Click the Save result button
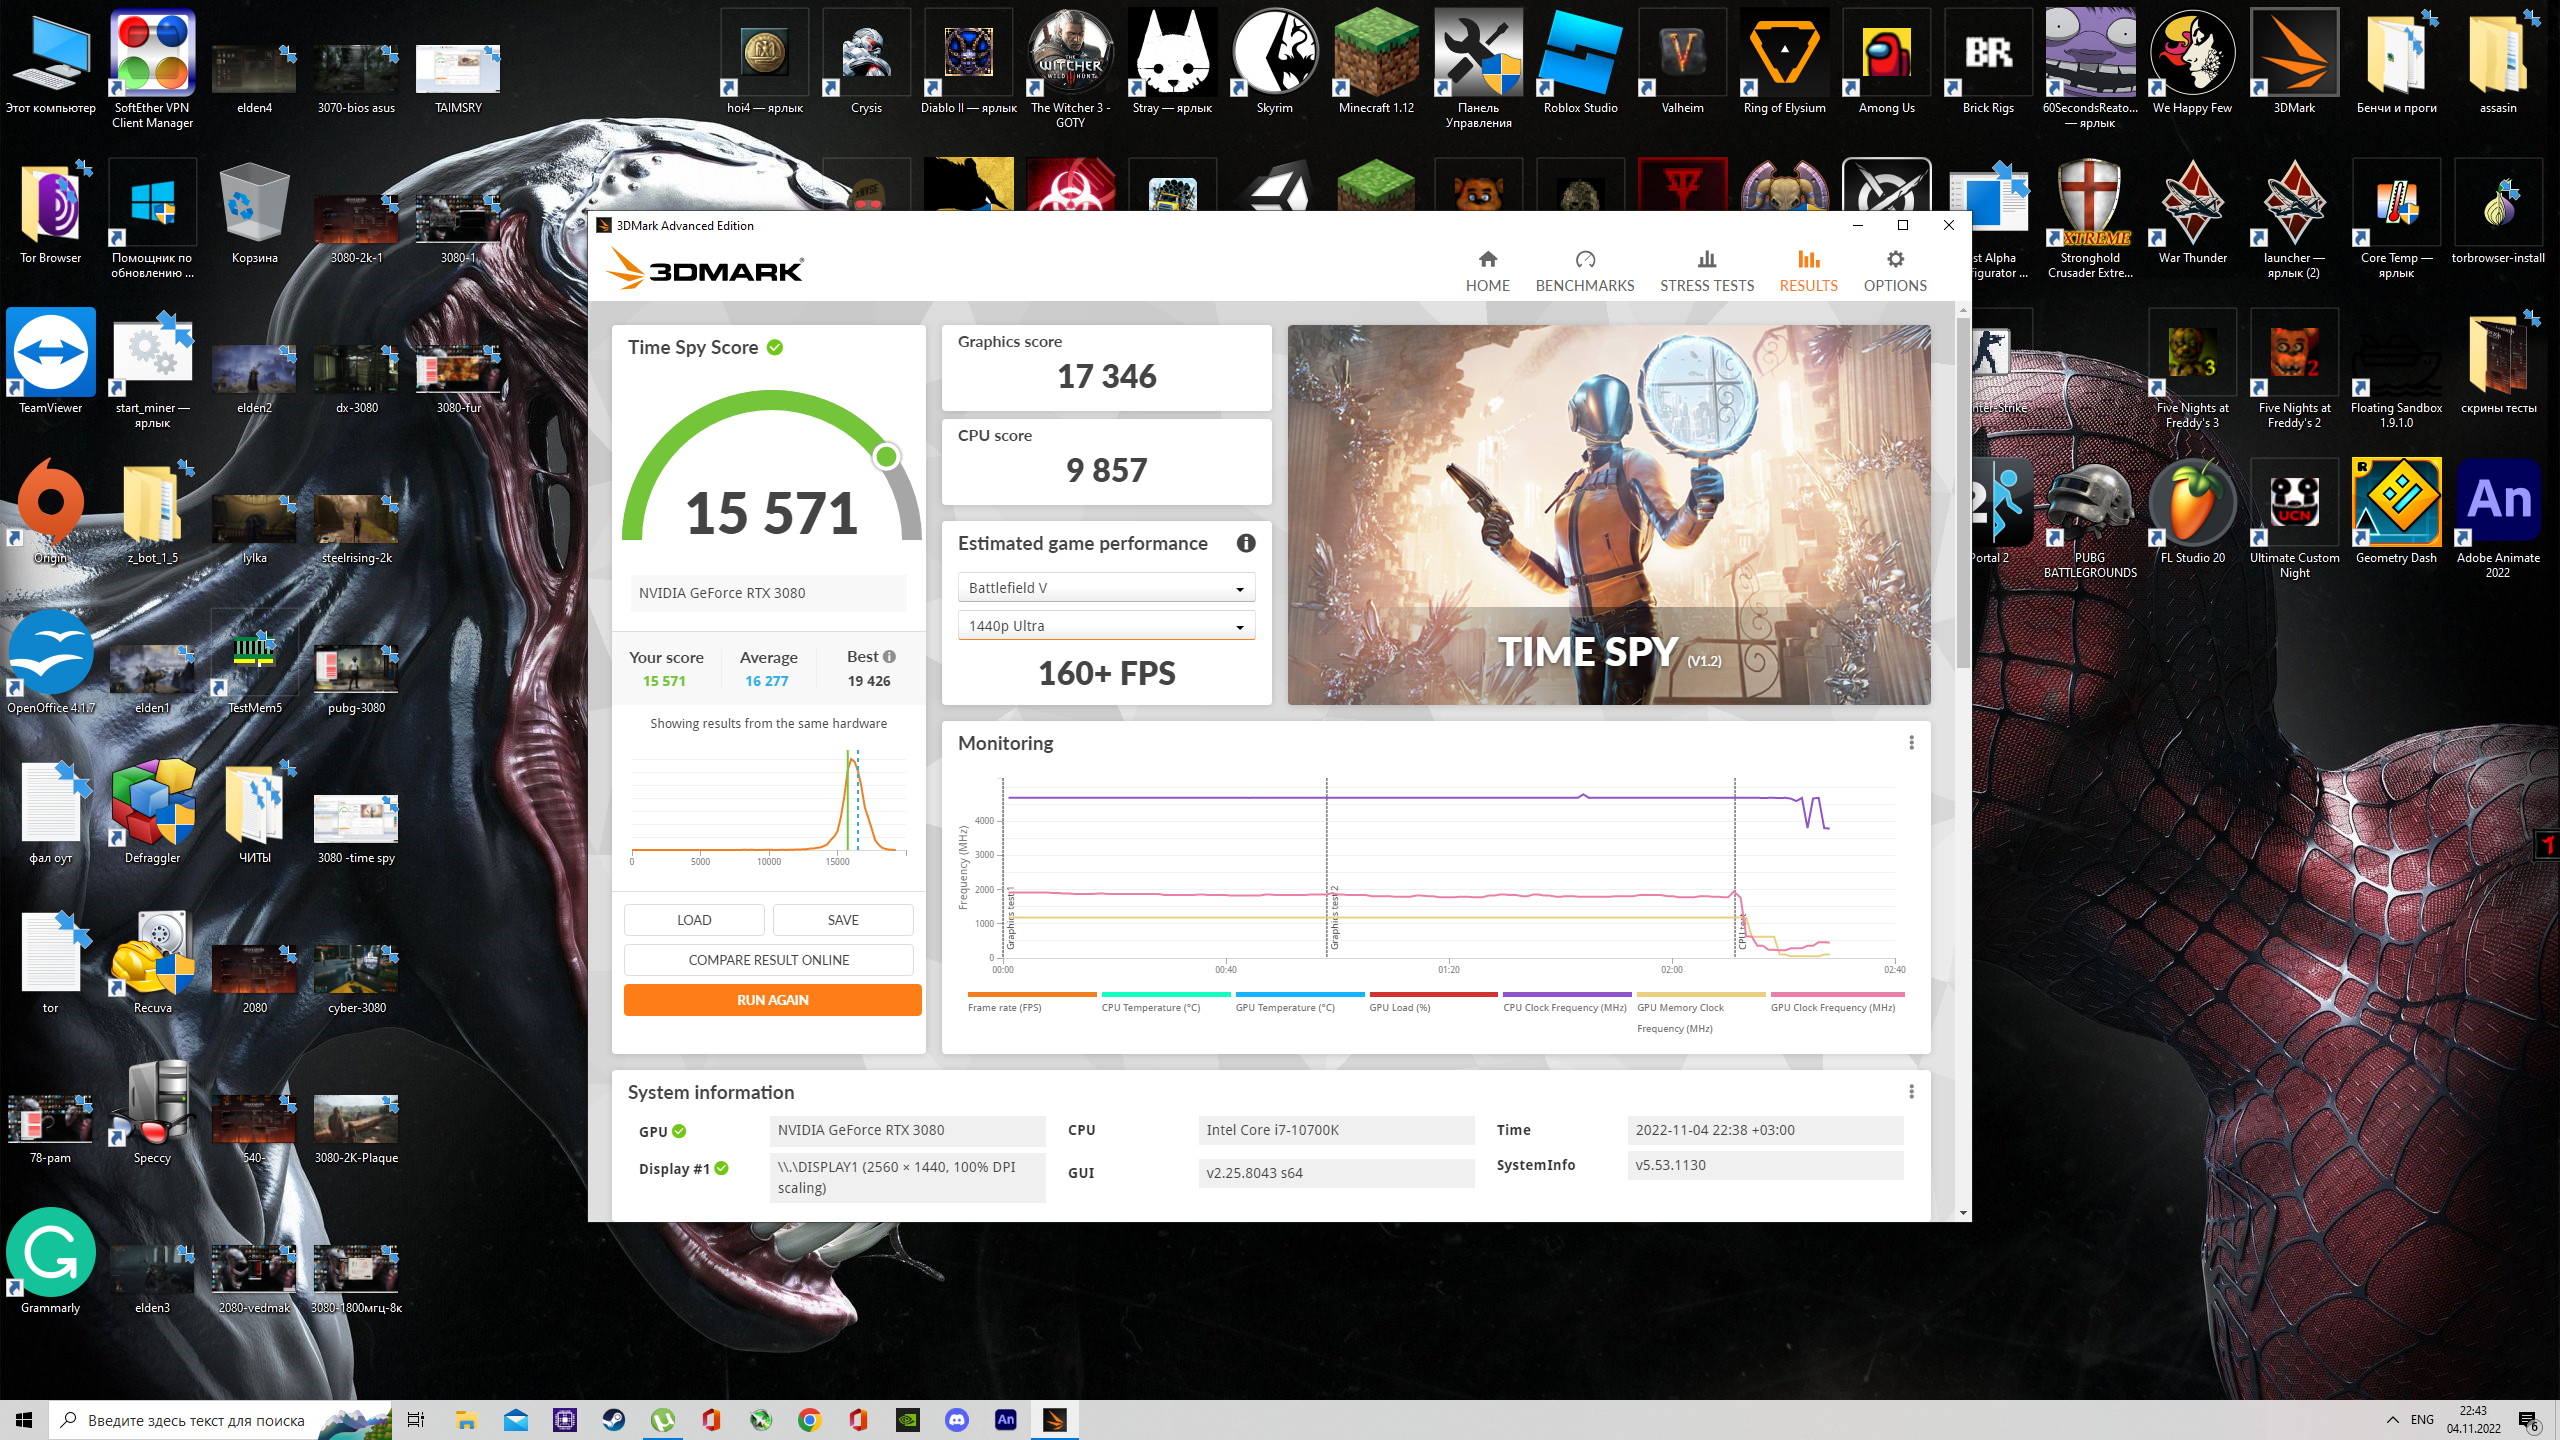Image resolution: width=2560 pixels, height=1440 pixels. click(x=842, y=920)
